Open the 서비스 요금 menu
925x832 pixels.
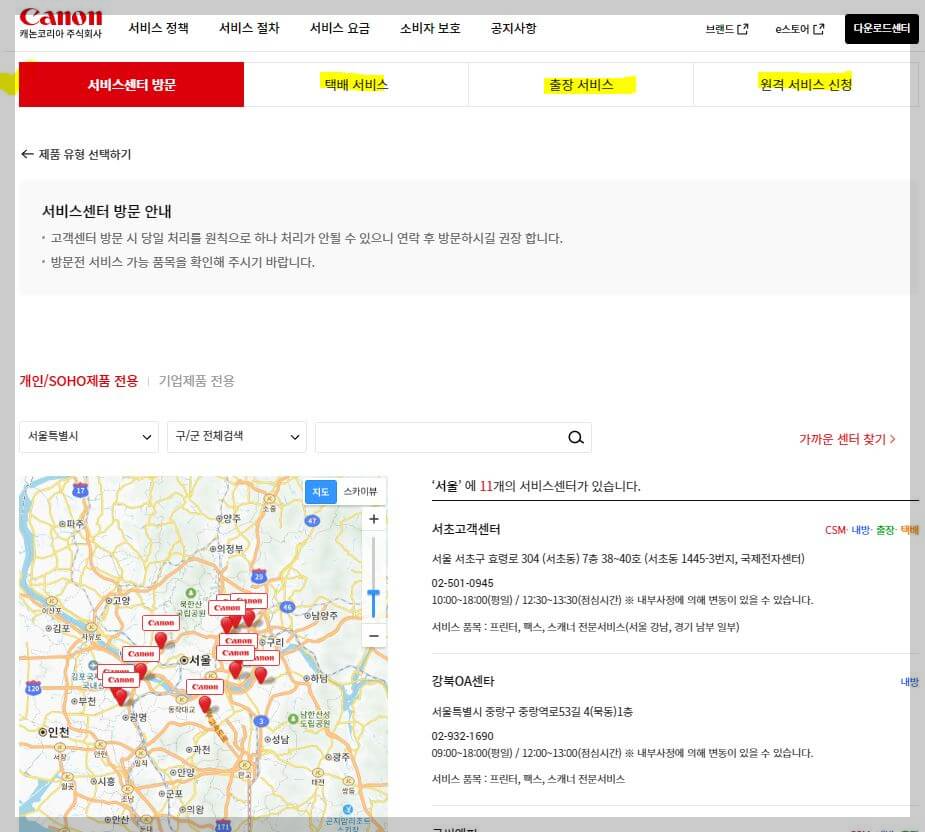340,28
